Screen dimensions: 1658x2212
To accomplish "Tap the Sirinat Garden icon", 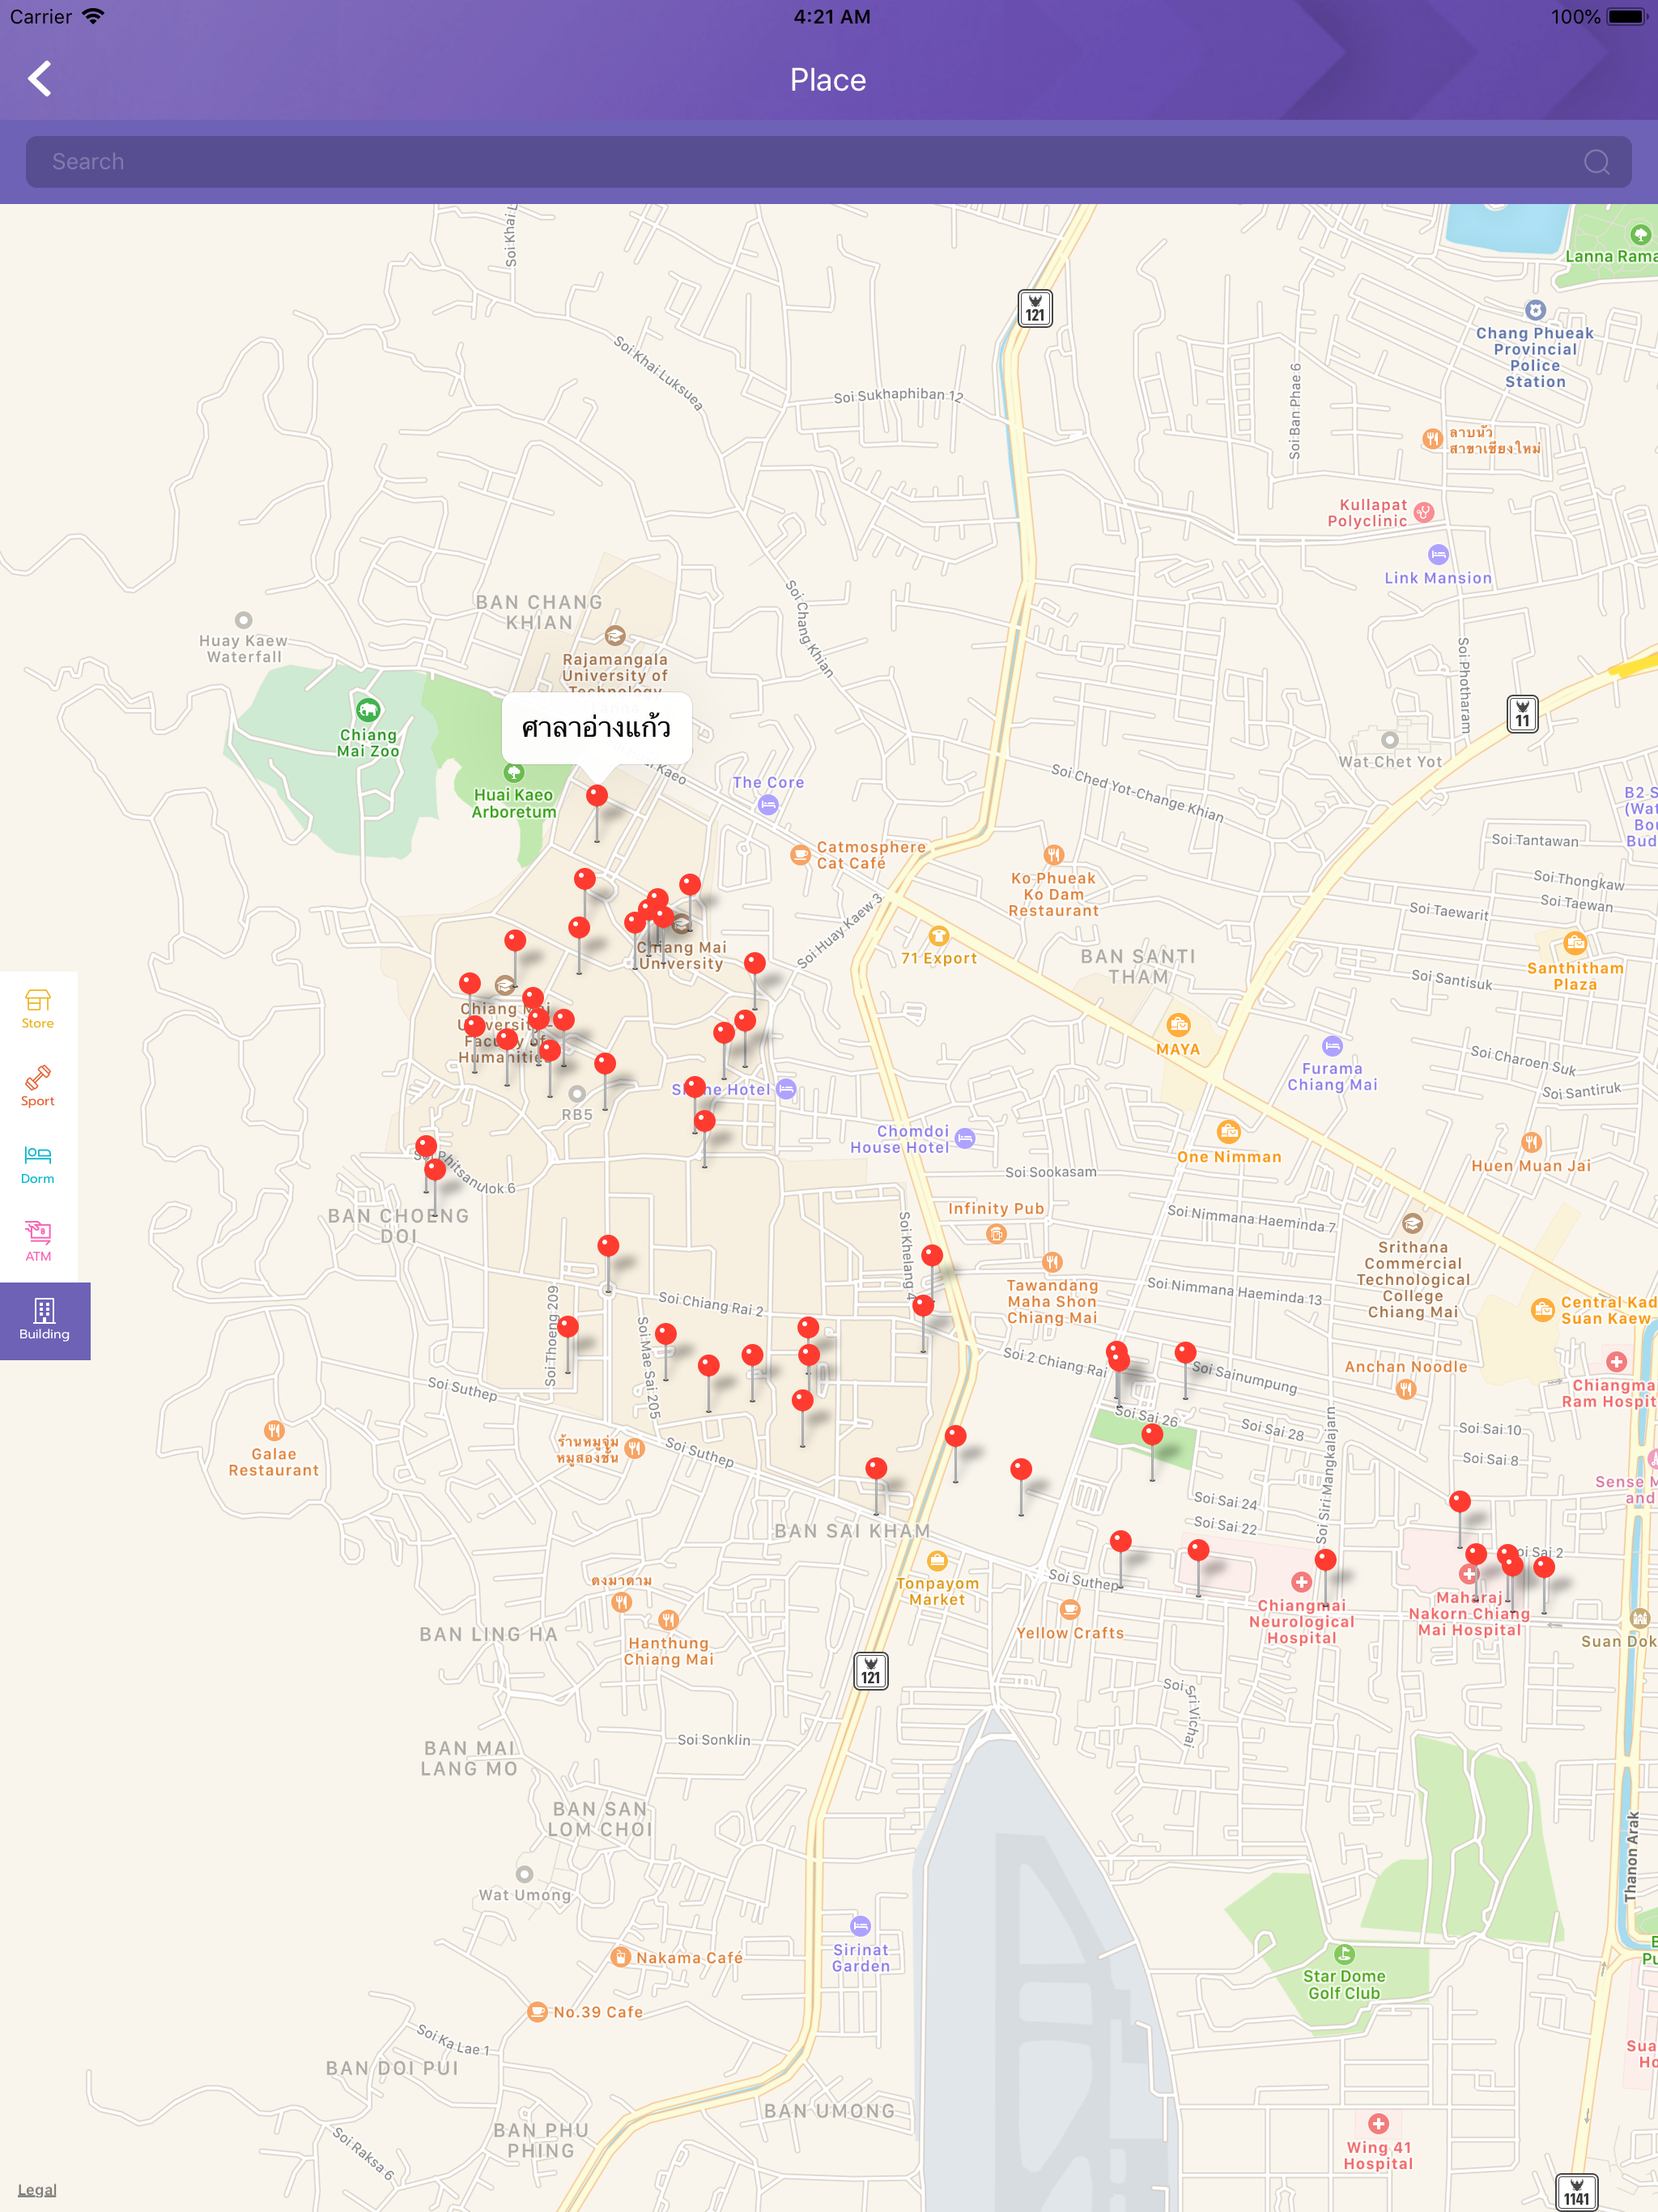I will 860,1926.
